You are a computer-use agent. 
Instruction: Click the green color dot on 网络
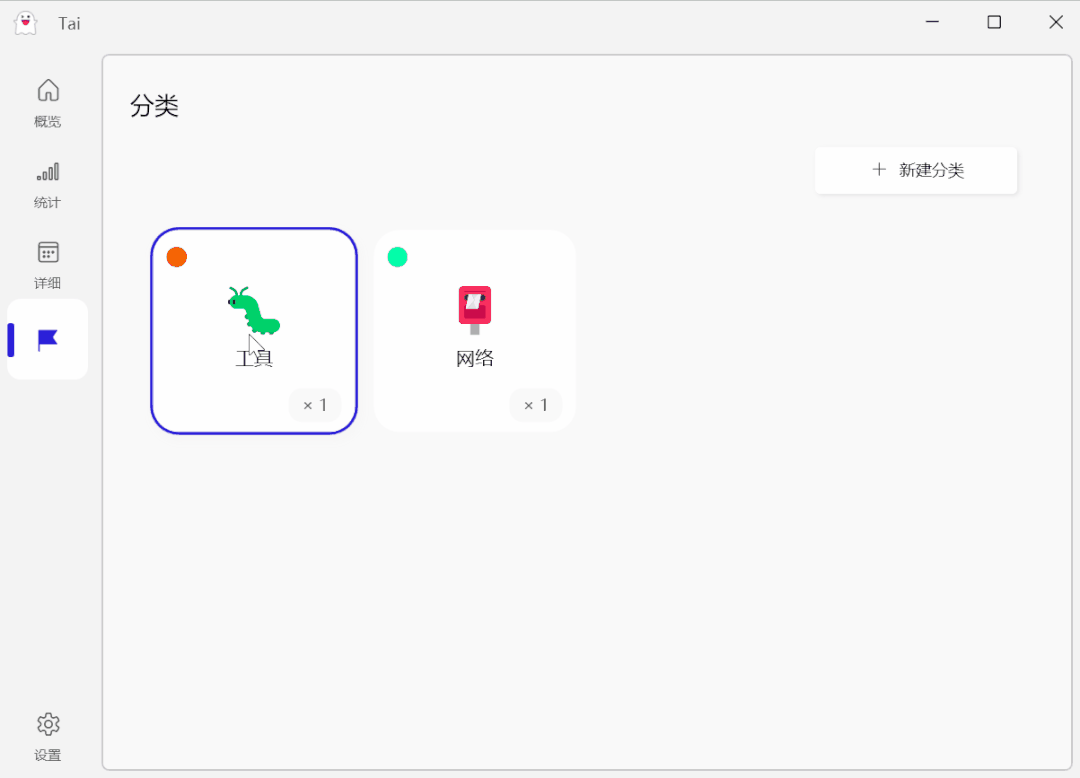click(397, 257)
